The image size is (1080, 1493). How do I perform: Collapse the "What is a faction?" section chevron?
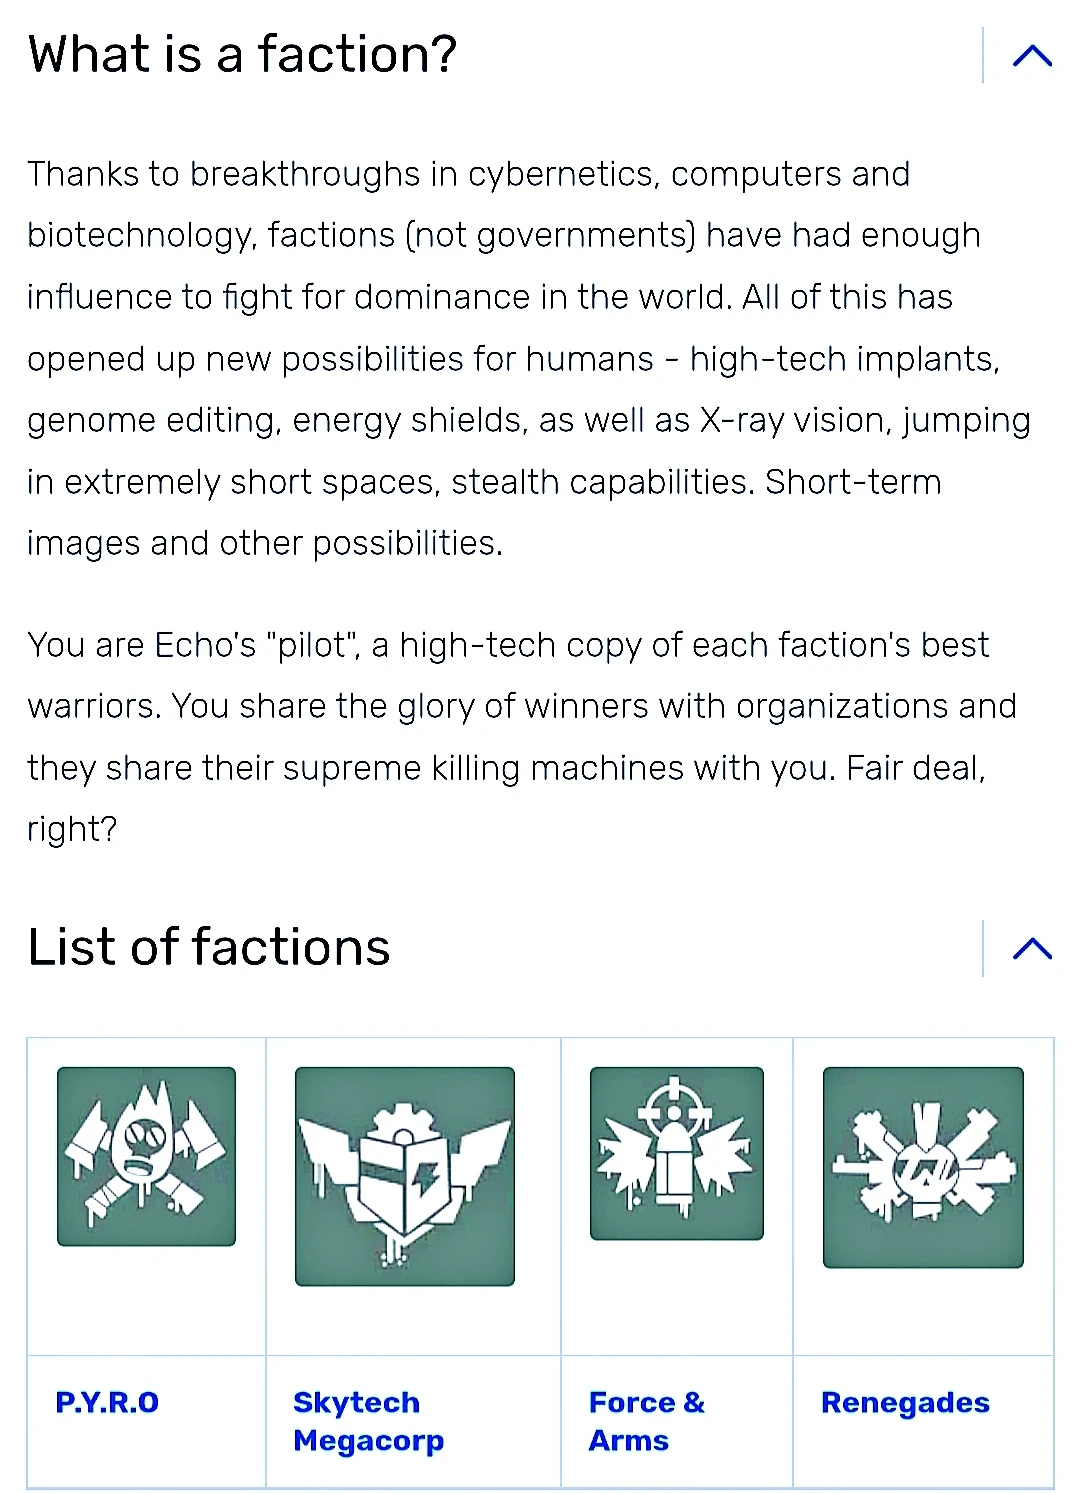tap(1032, 56)
